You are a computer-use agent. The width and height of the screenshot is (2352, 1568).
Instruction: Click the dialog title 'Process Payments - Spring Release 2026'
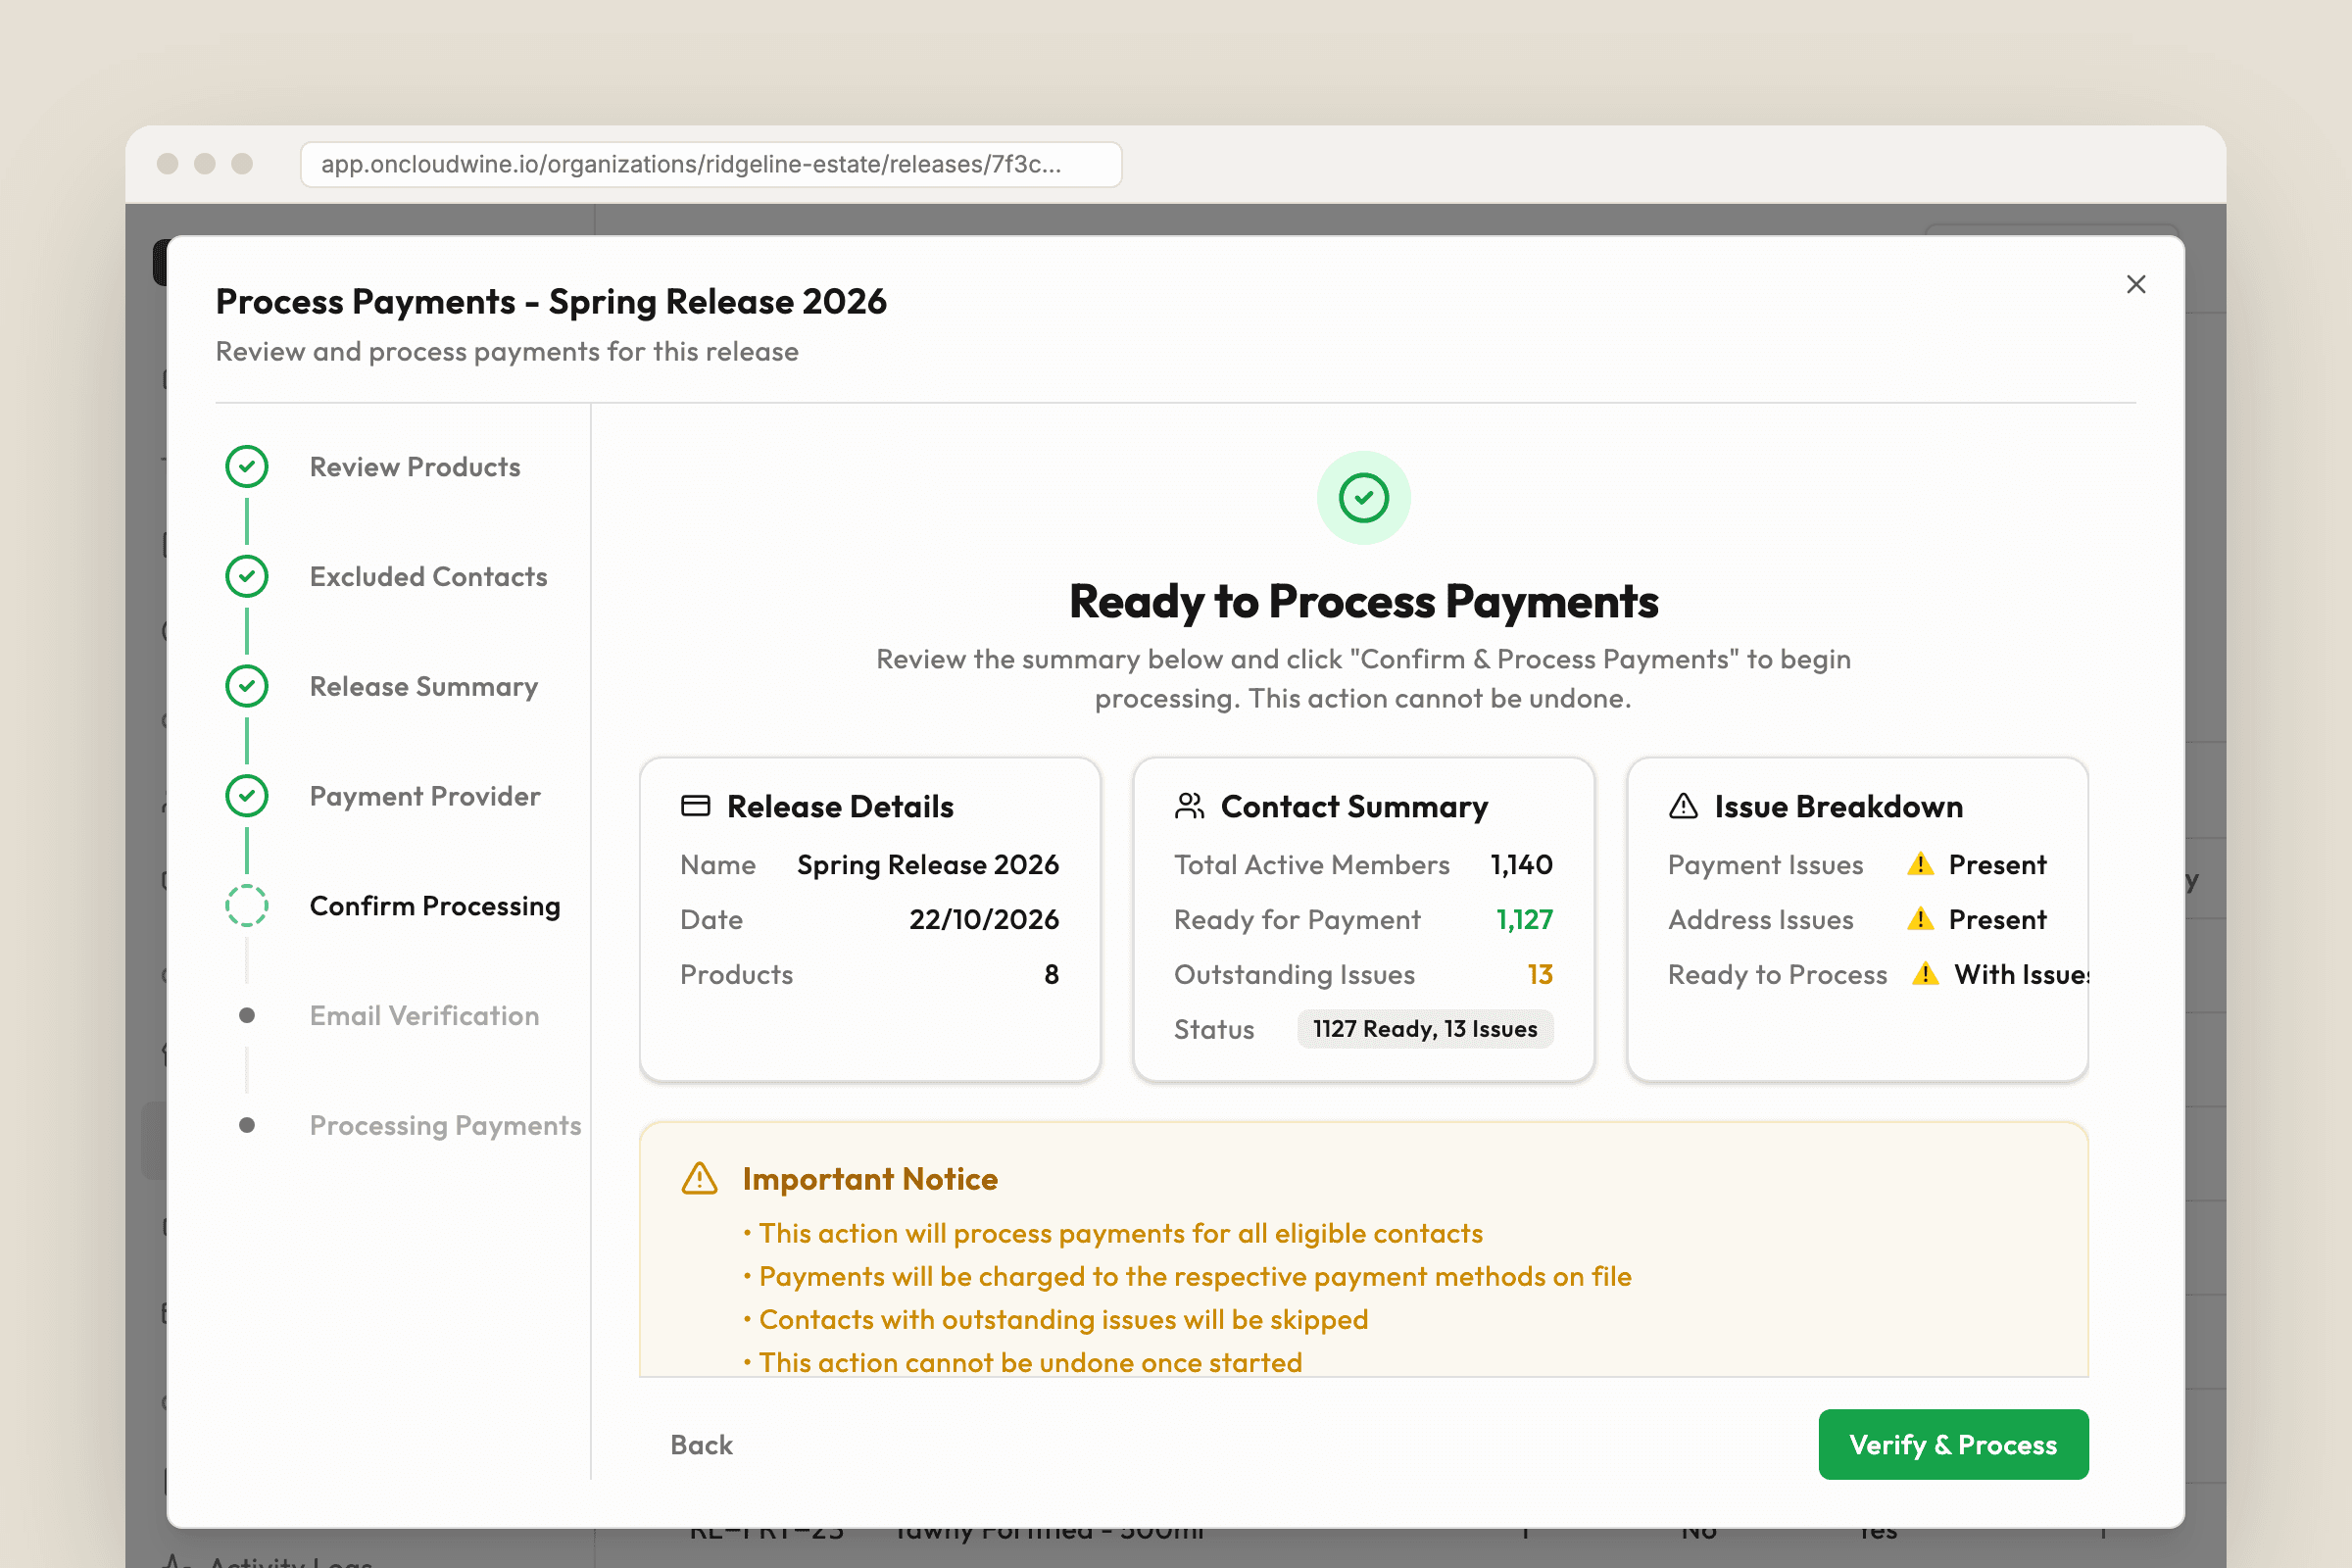click(551, 301)
